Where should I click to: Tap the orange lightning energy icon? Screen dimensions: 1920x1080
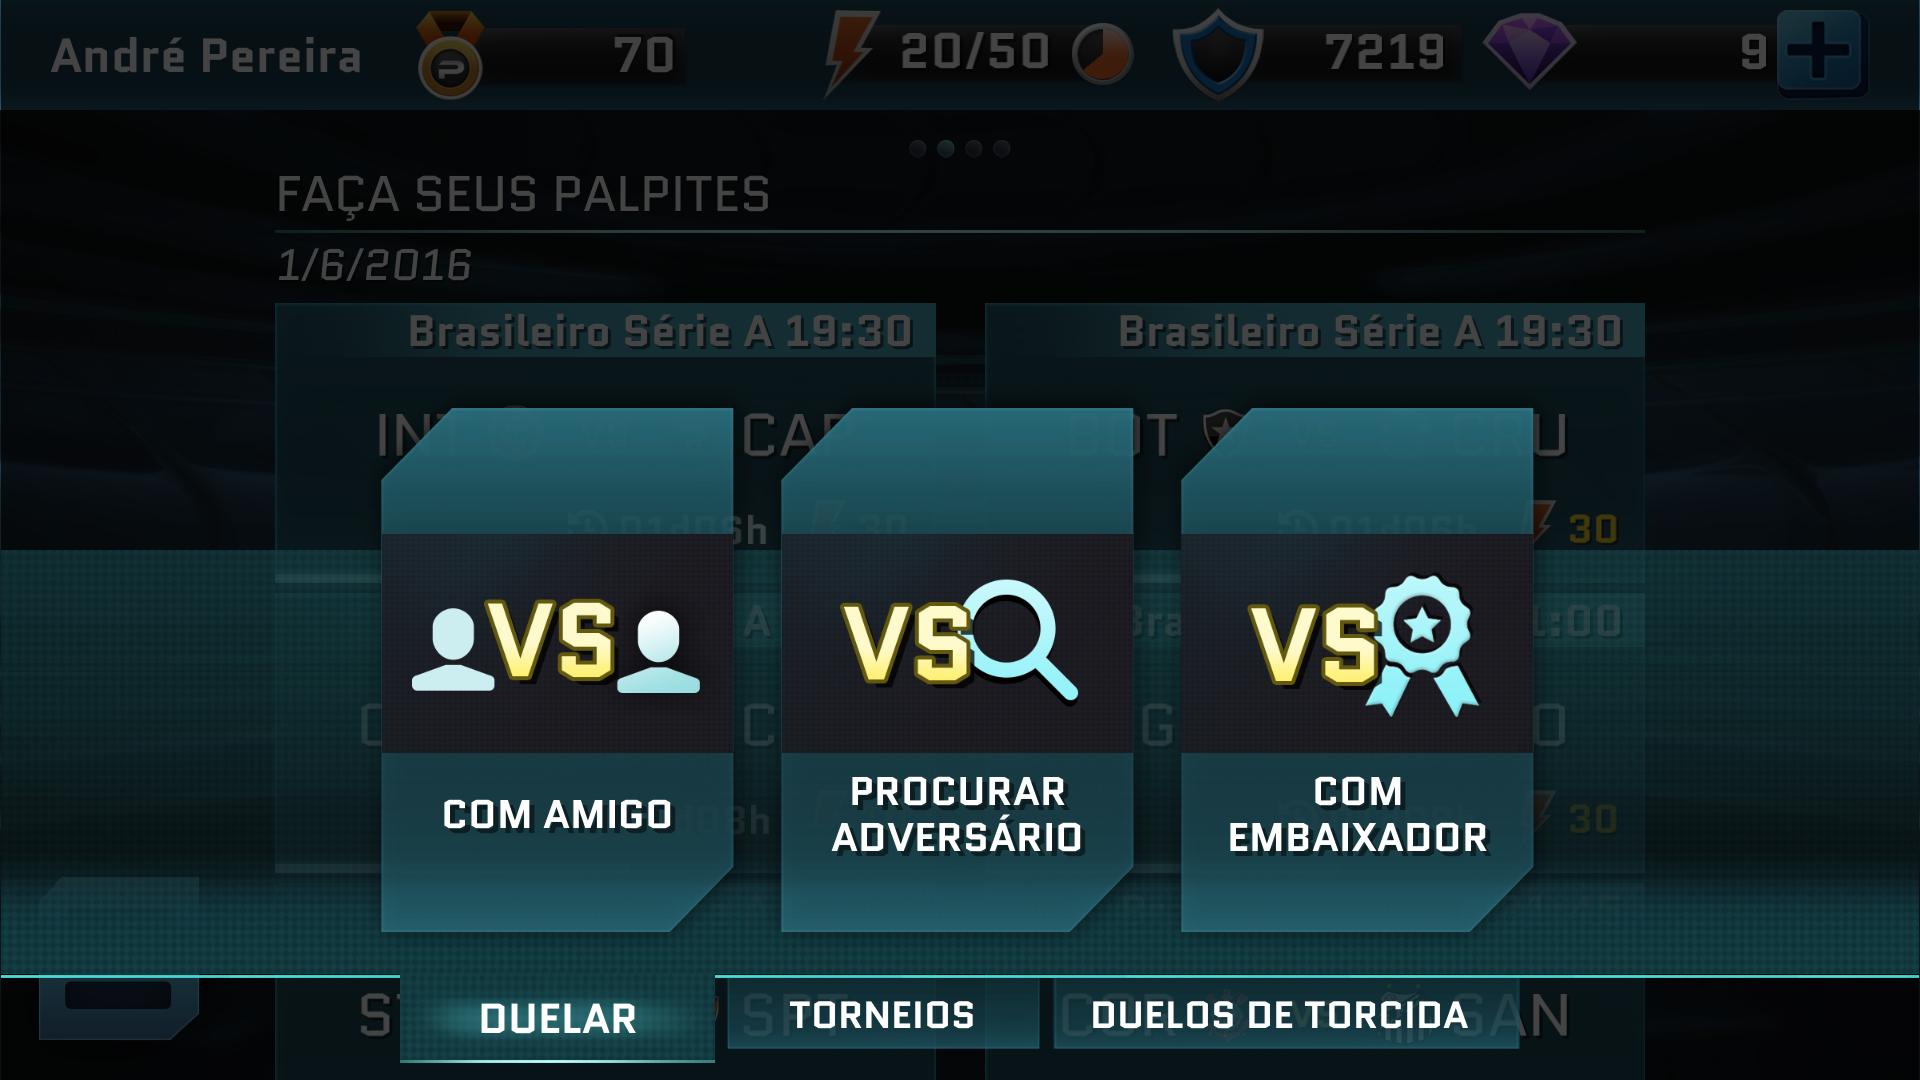tap(849, 53)
